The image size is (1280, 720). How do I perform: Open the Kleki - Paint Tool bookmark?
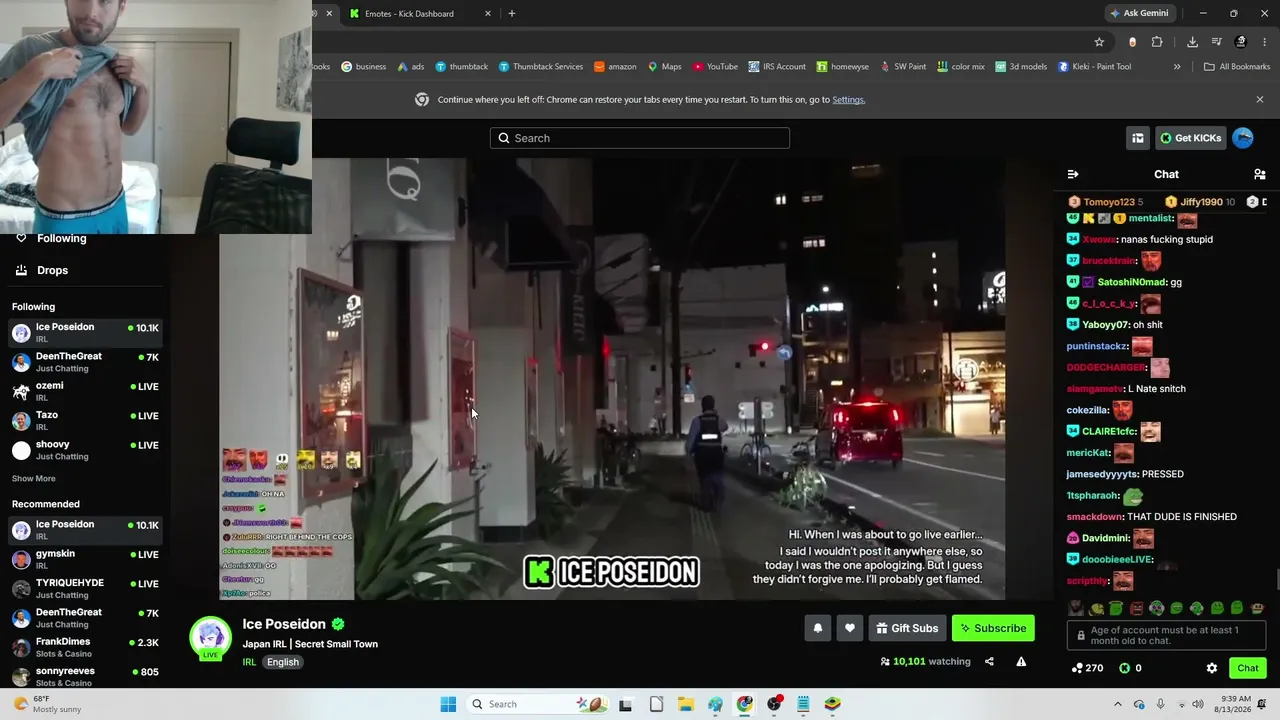pyautogui.click(x=1095, y=67)
